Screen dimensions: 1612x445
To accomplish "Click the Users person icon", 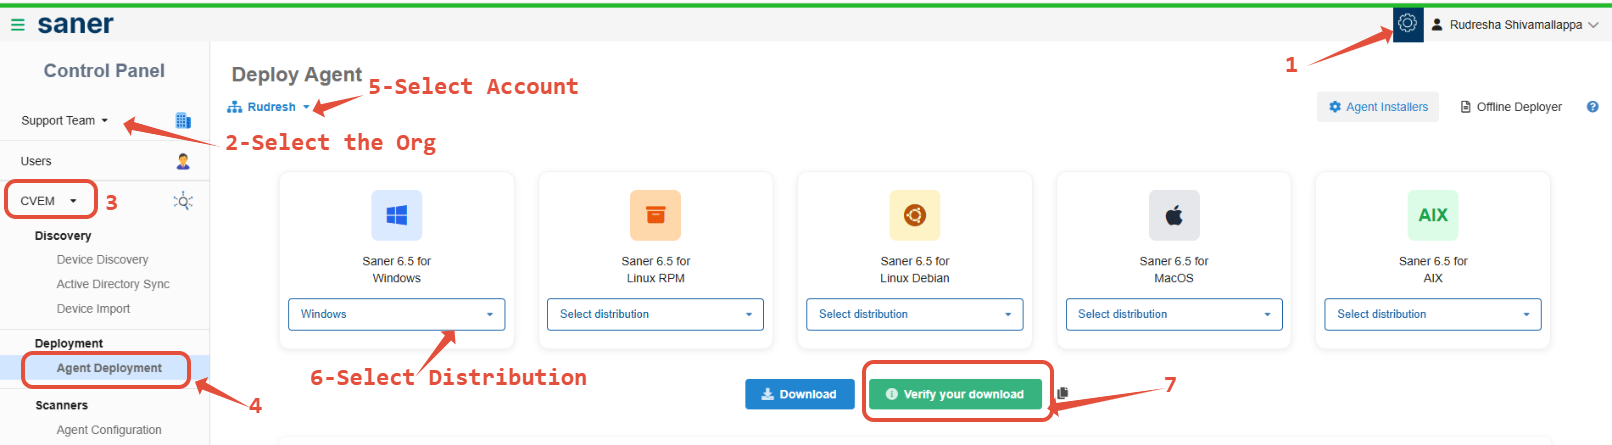I will click(183, 161).
